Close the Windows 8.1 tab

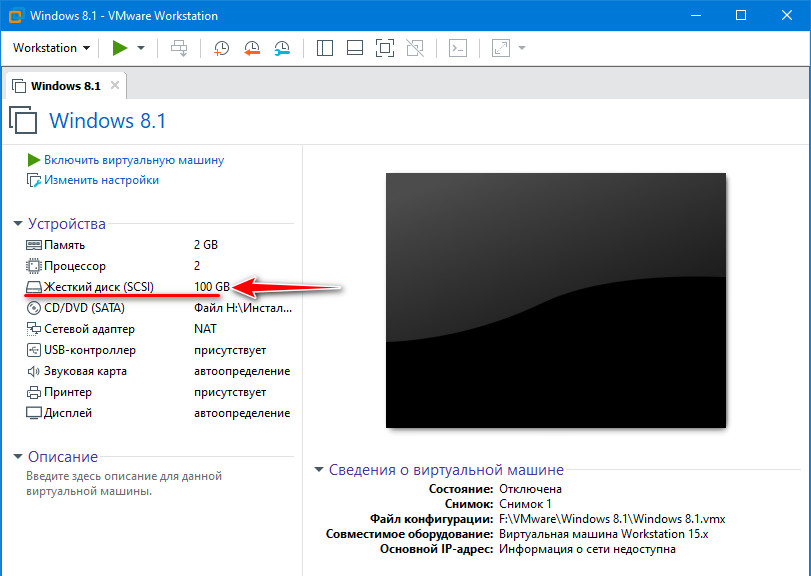[x=115, y=85]
